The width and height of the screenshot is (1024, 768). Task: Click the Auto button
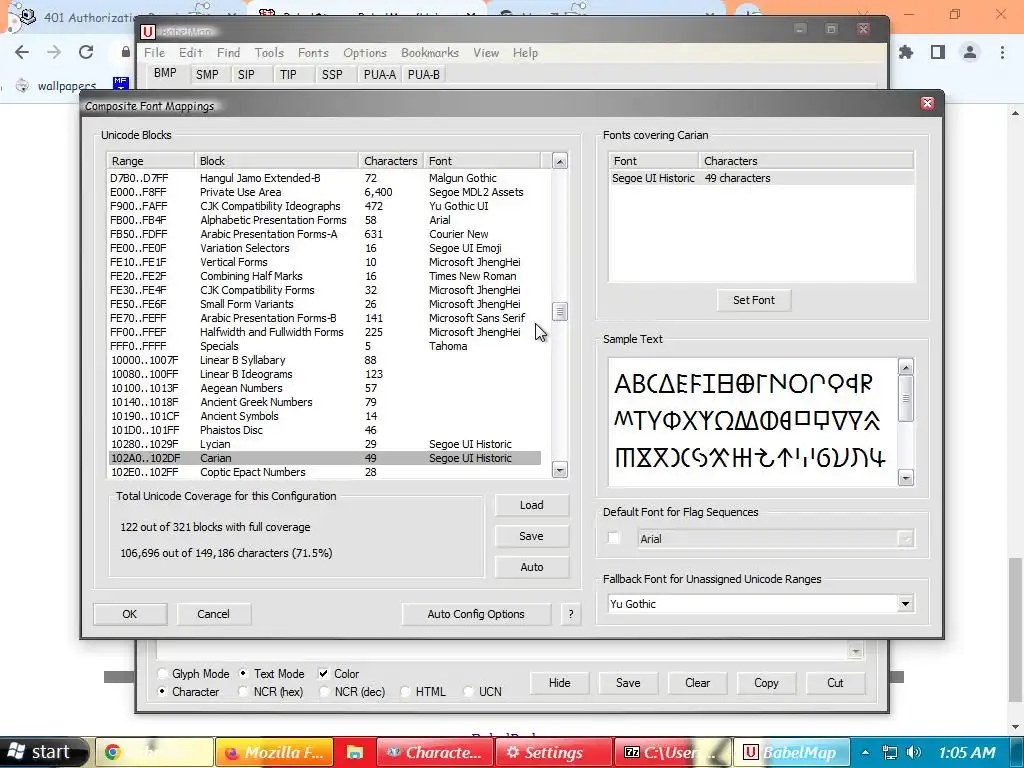(x=532, y=567)
